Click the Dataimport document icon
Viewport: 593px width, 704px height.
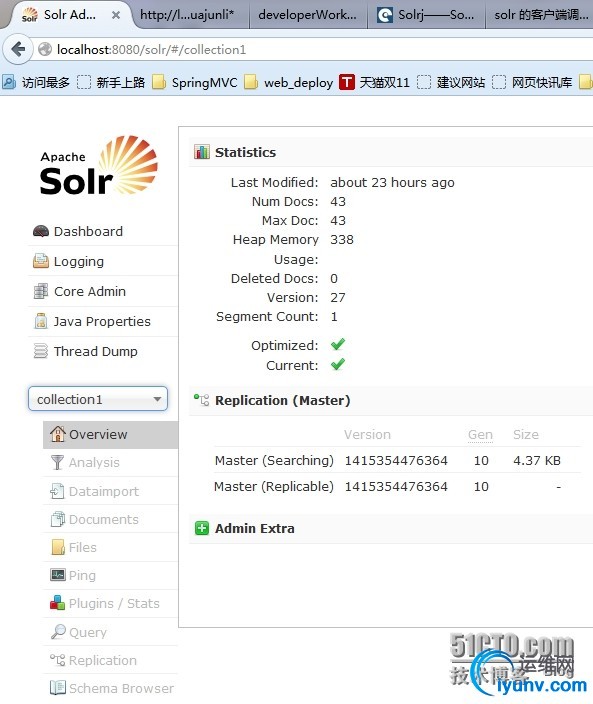(x=57, y=491)
